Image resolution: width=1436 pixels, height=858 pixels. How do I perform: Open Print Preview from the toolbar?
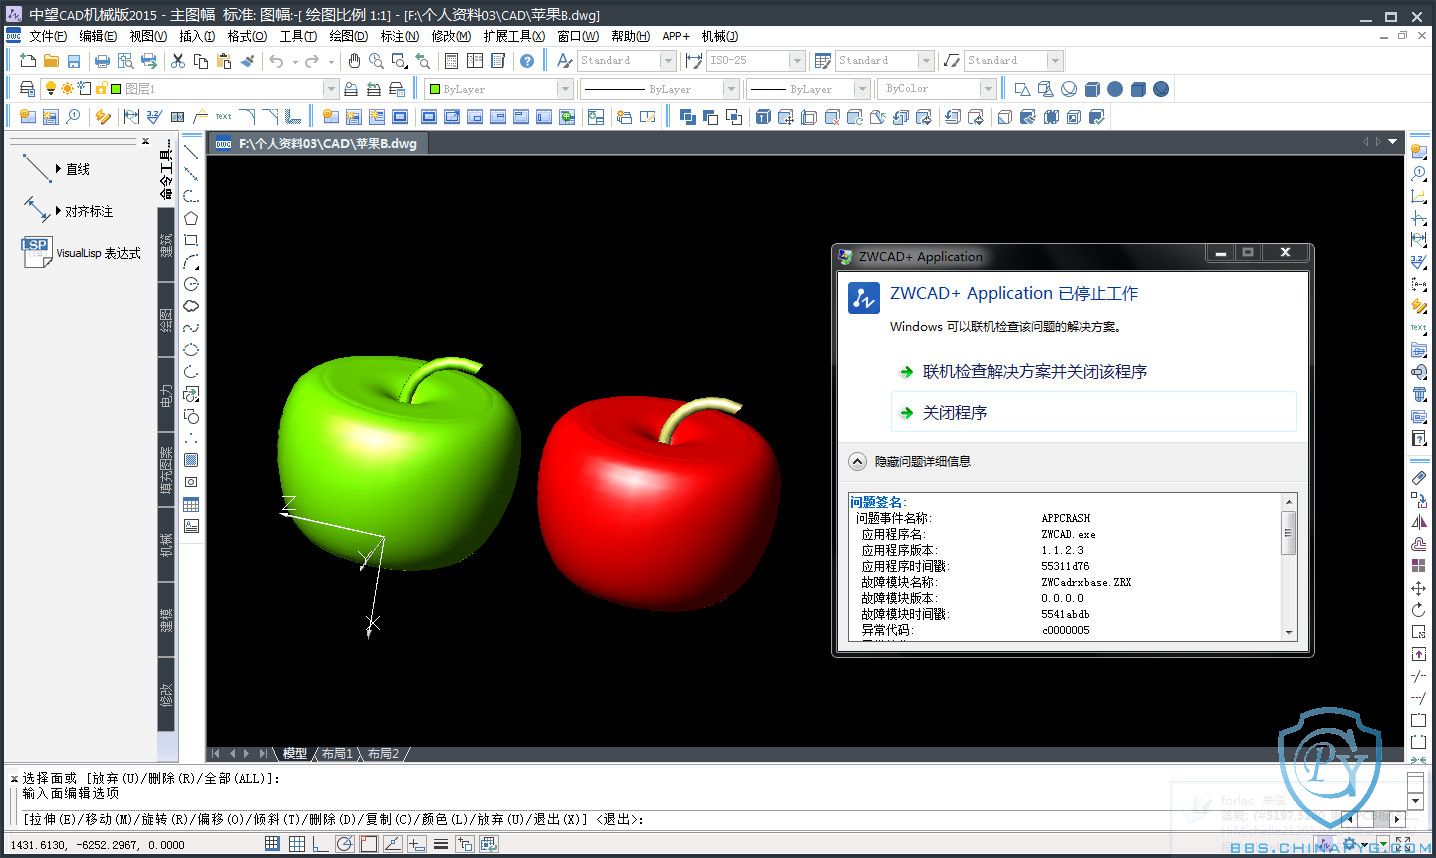[x=125, y=61]
